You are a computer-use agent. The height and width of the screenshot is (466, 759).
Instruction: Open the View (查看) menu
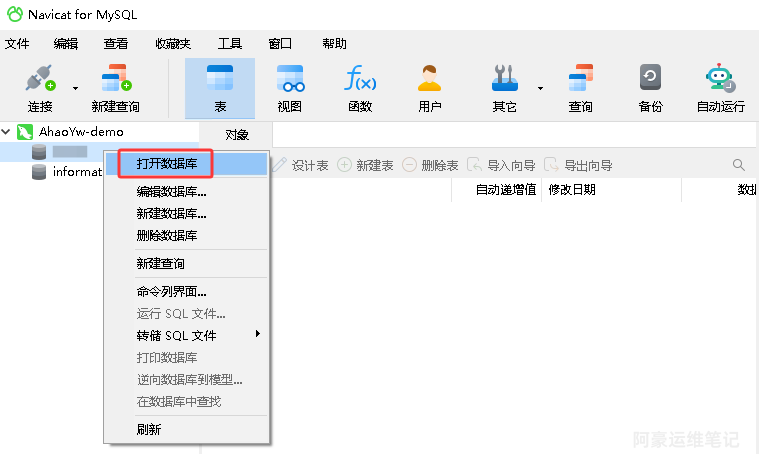[x=116, y=44]
